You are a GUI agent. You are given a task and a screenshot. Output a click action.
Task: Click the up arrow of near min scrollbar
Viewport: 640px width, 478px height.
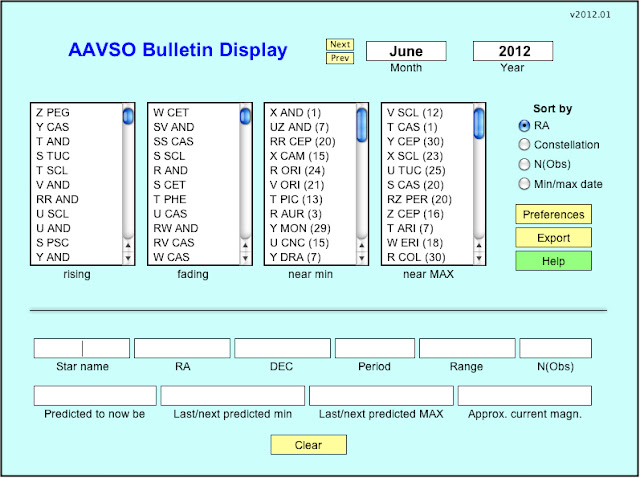click(x=362, y=245)
